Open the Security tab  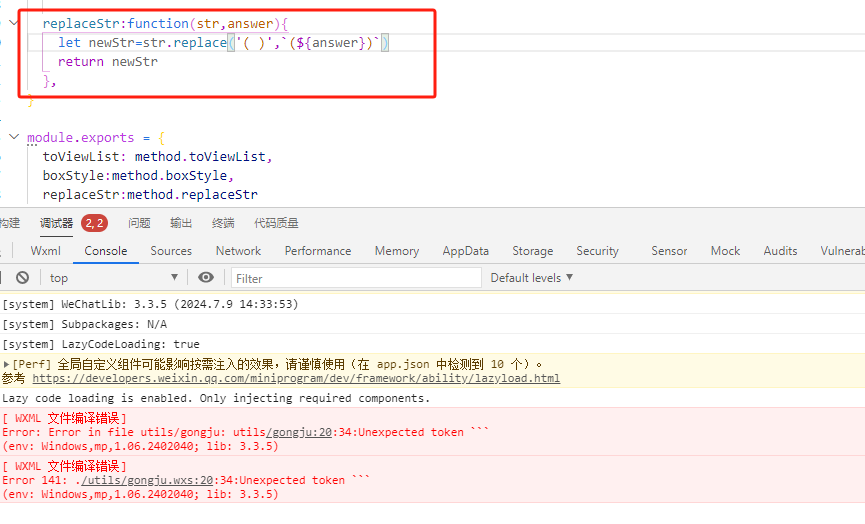point(597,251)
